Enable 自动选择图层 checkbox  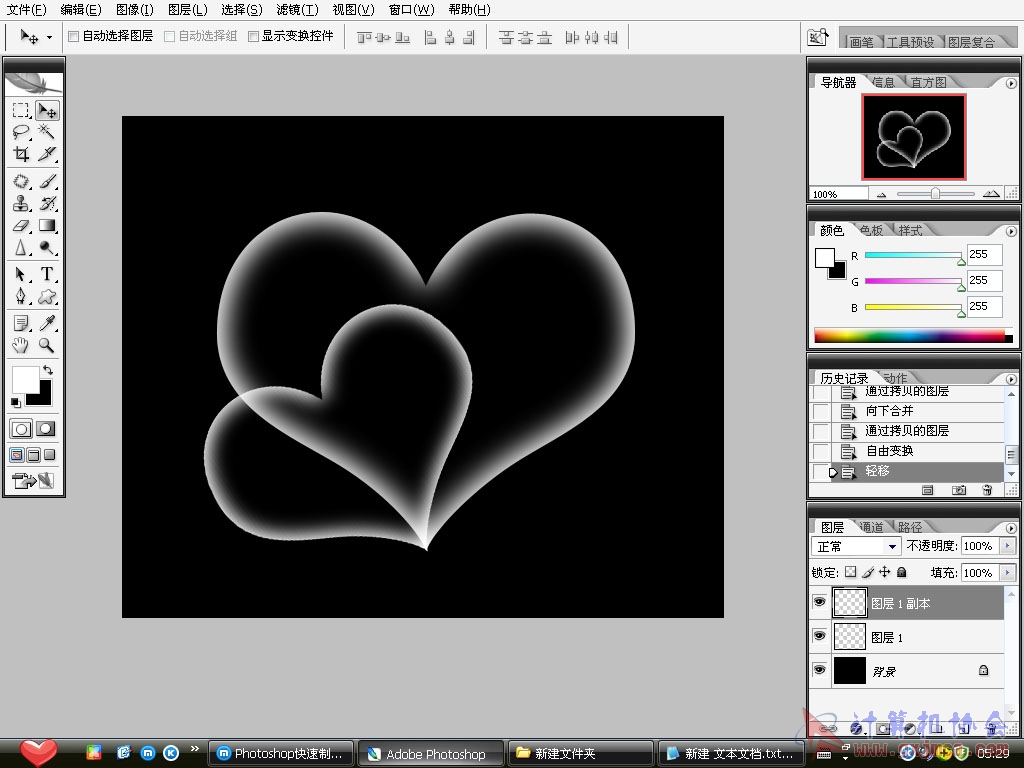tap(74, 37)
